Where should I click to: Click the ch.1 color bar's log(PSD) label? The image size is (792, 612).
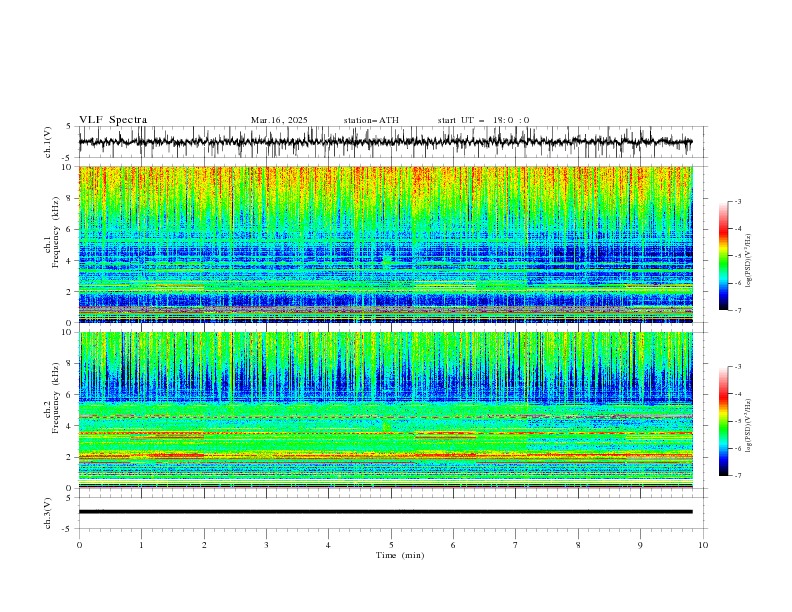pos(748,261)
